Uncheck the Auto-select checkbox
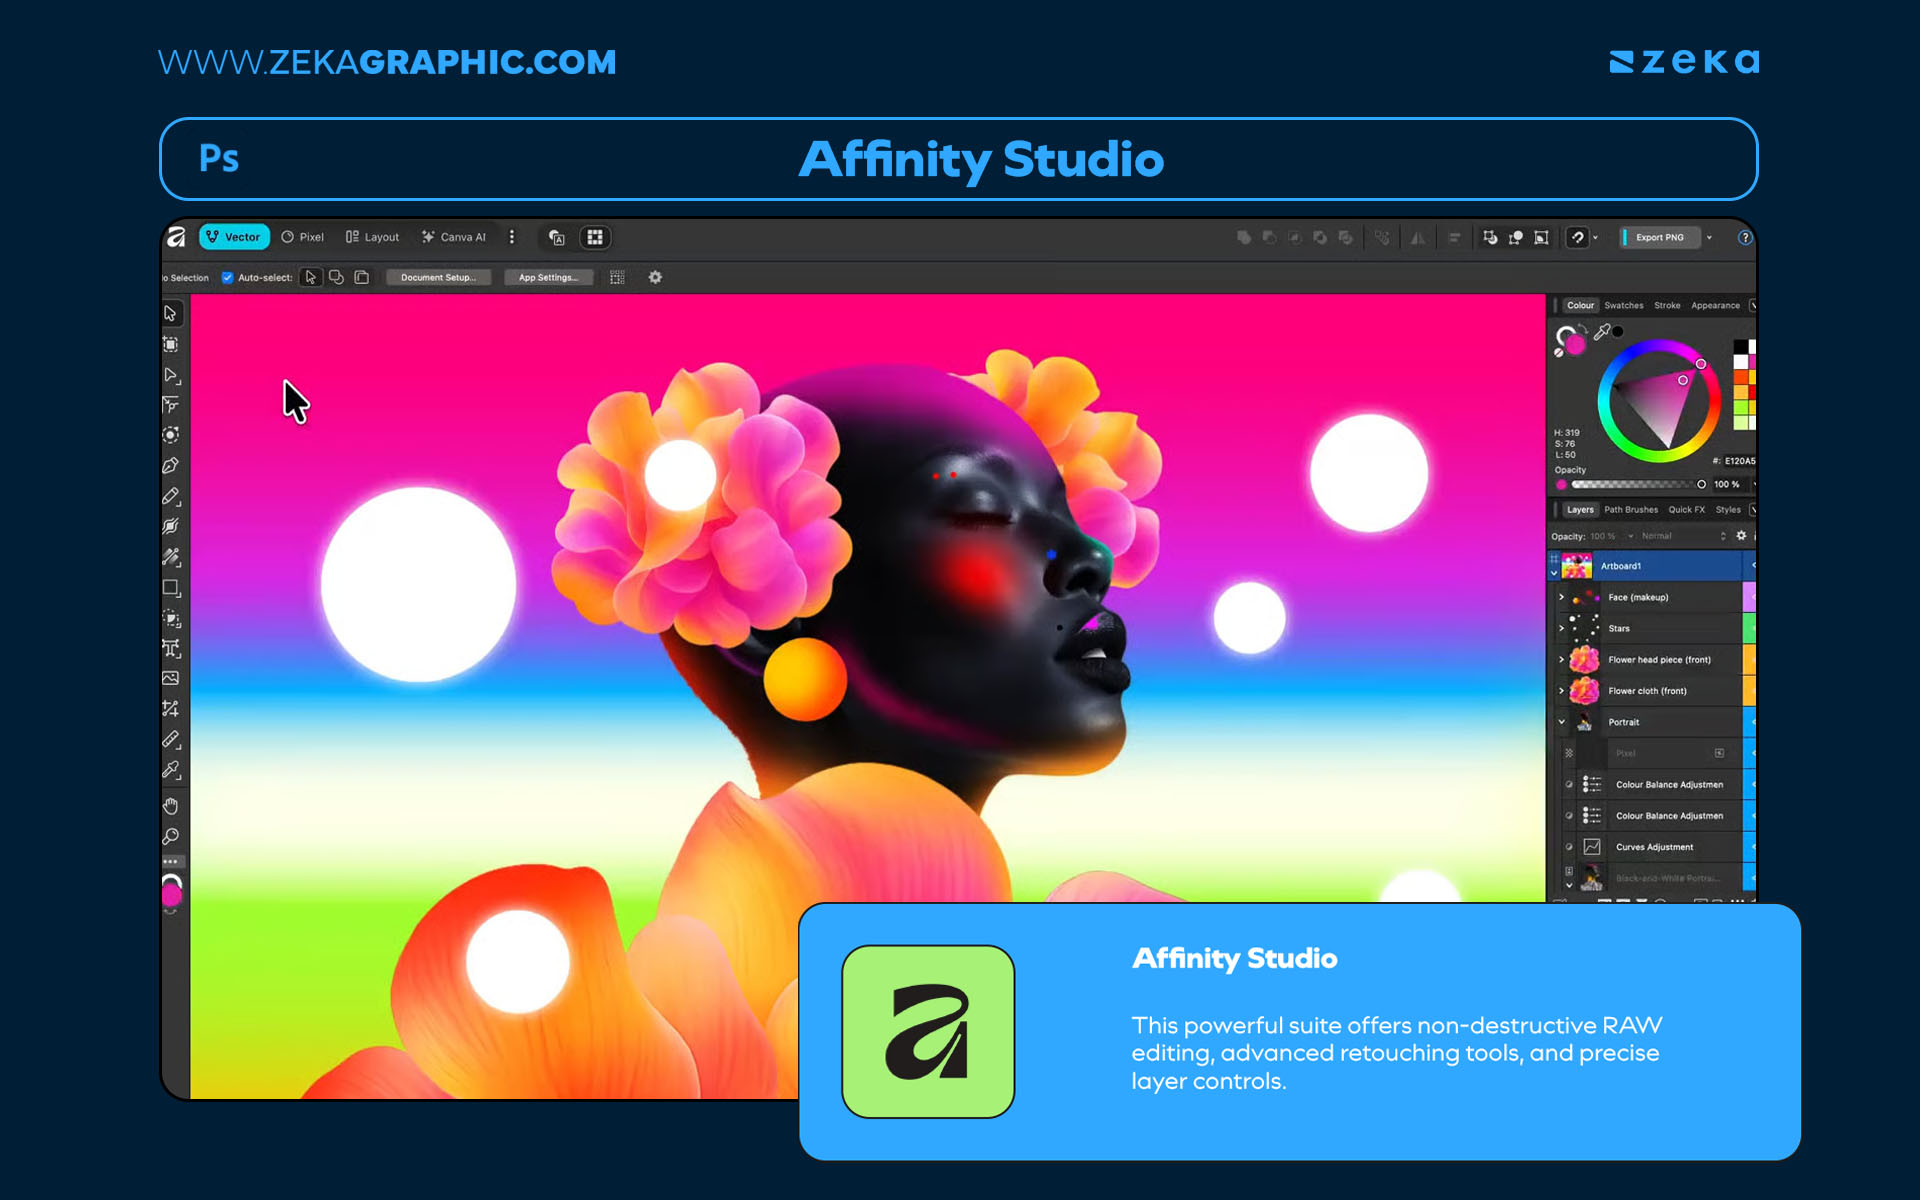The width and height of the screenshot is (1920, 1200). point(227,277)
